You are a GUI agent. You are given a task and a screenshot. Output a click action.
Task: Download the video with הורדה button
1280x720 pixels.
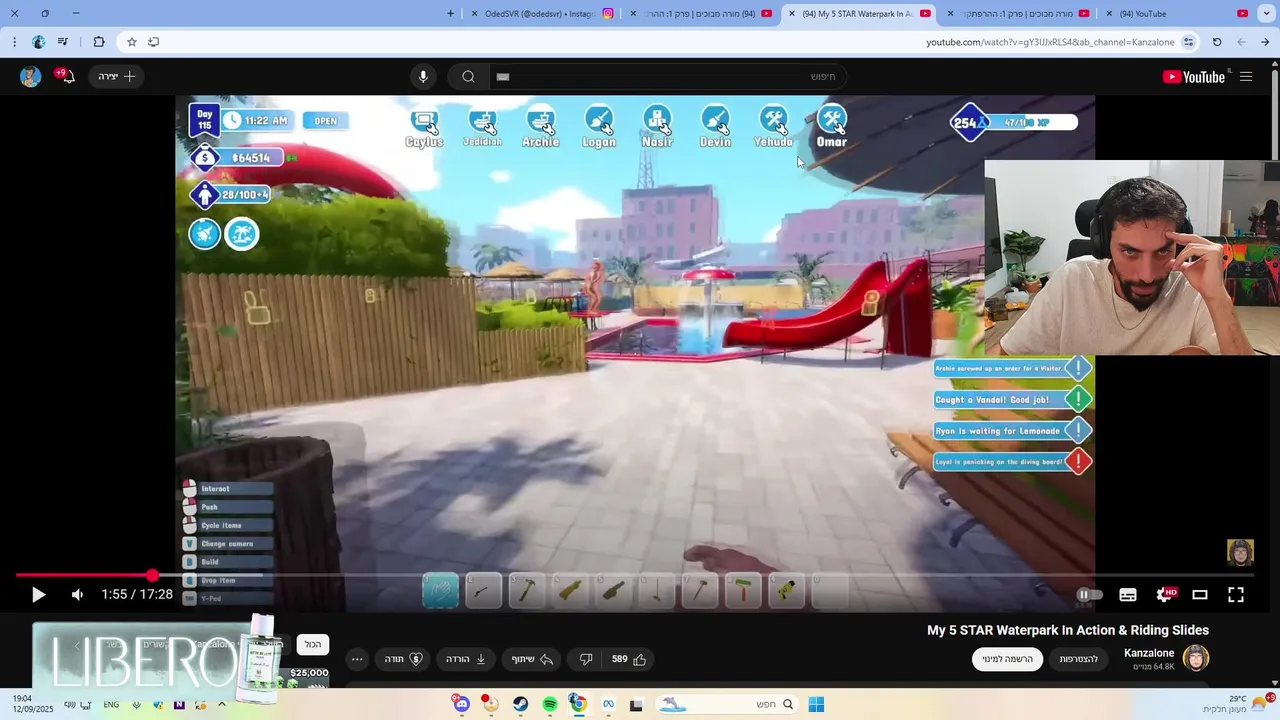tap(465, 659)
